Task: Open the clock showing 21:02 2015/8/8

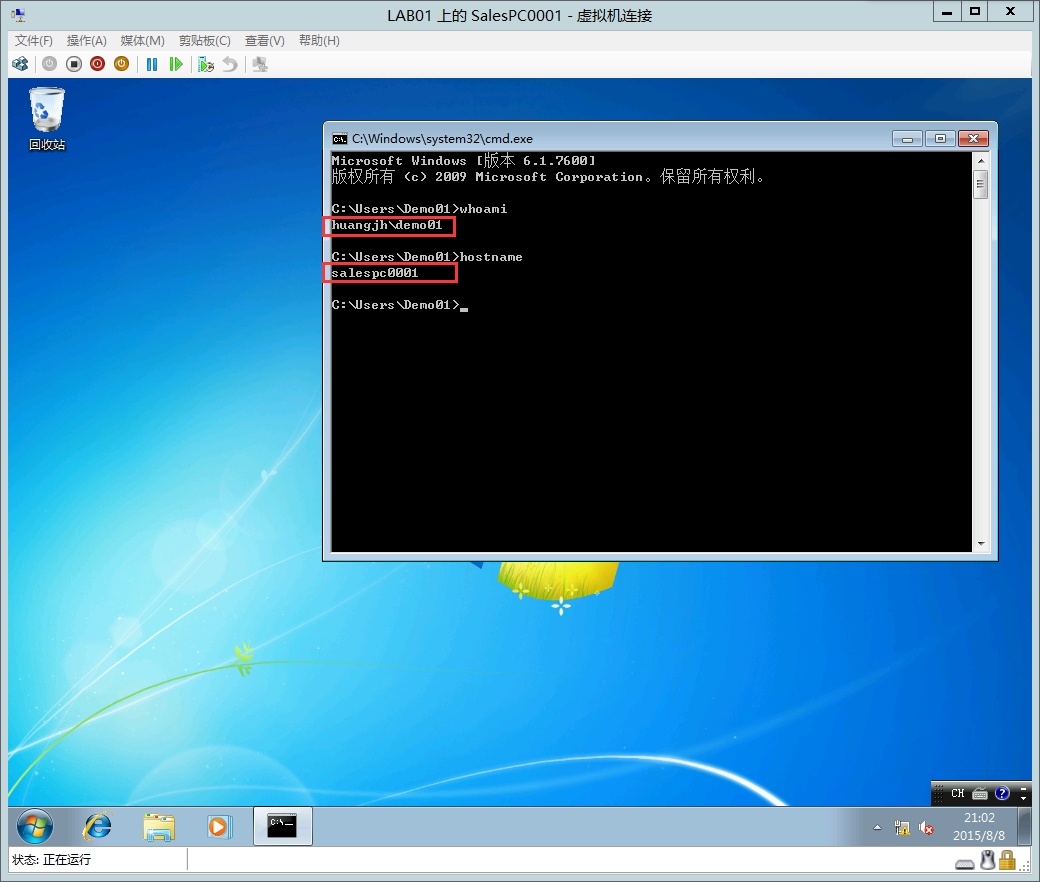Action: point(979,826)
